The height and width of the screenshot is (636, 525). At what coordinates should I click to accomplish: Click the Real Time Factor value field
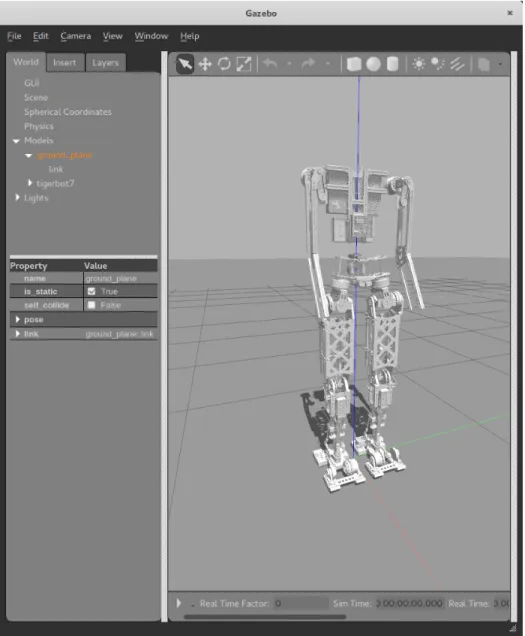coord(301,604)
